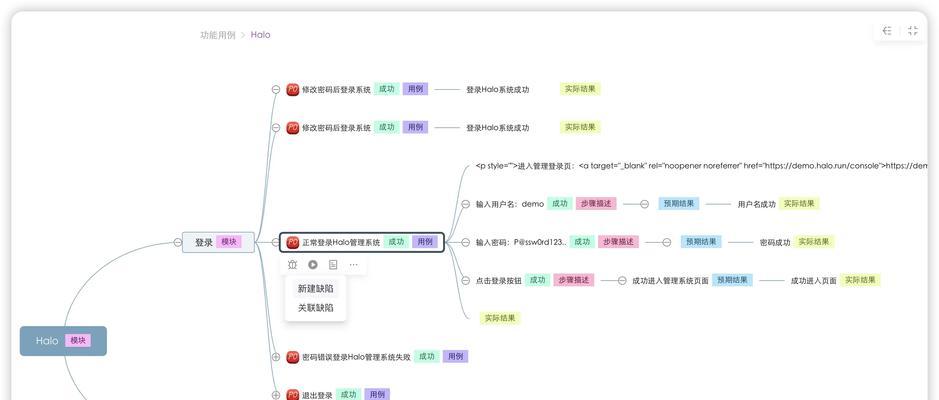This screenshot has height=400, width=939.
Task: Select the 进入管理登录页 HTML precondition text
Action: pos(701,166)
